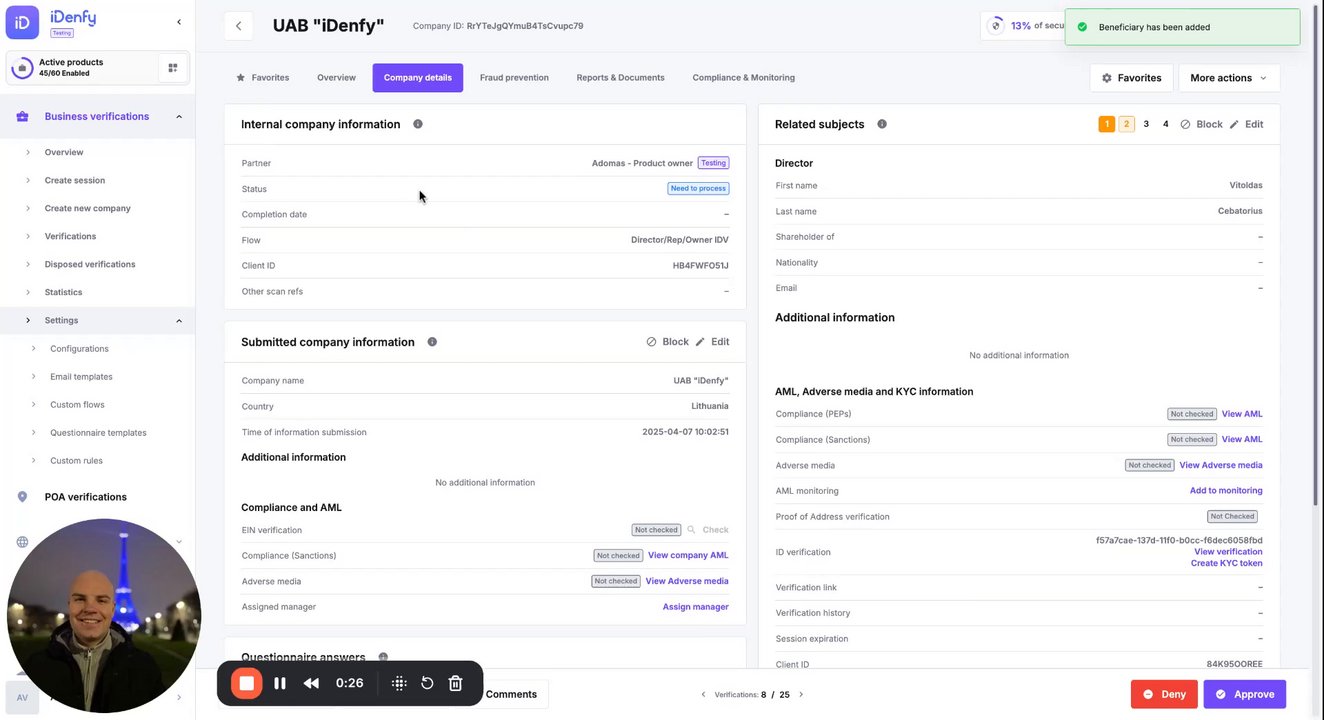Click the POA verifications location pin icon
Screen dimensions: 1324x720
[22, 497]
